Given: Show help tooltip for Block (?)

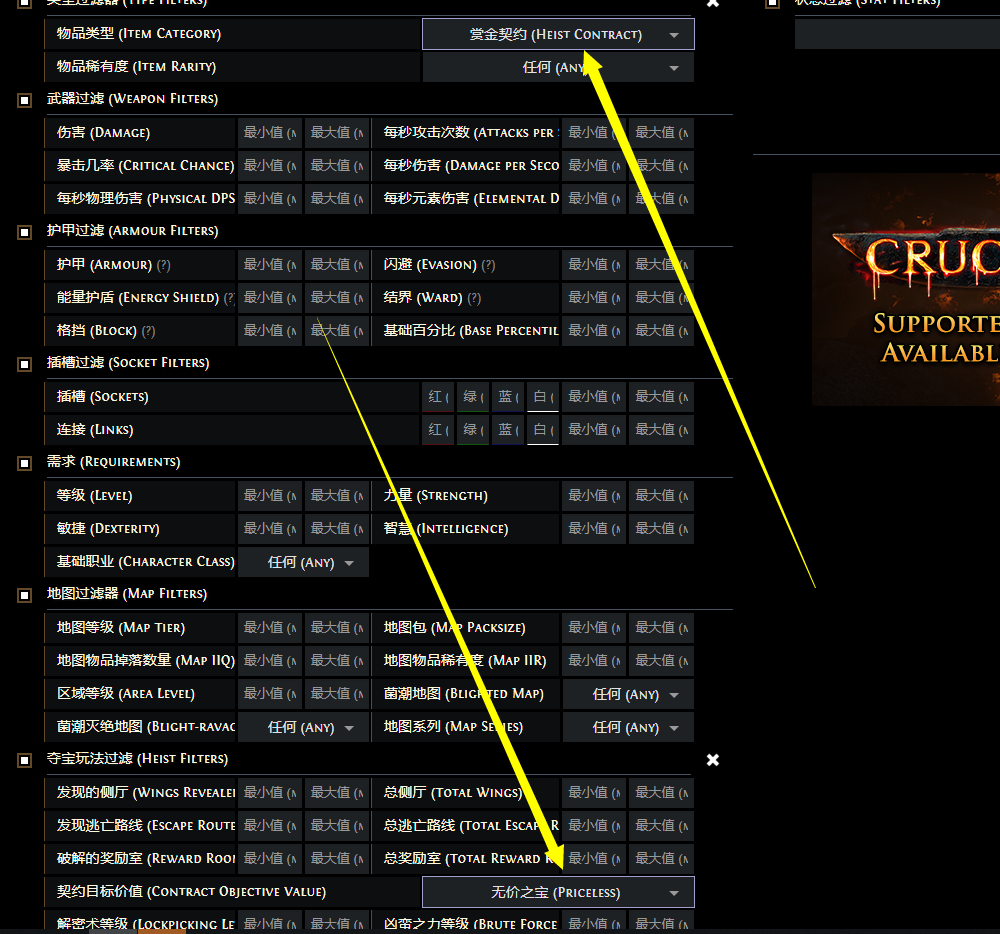Looking at the screenshot, I should [x=148, y=332].
